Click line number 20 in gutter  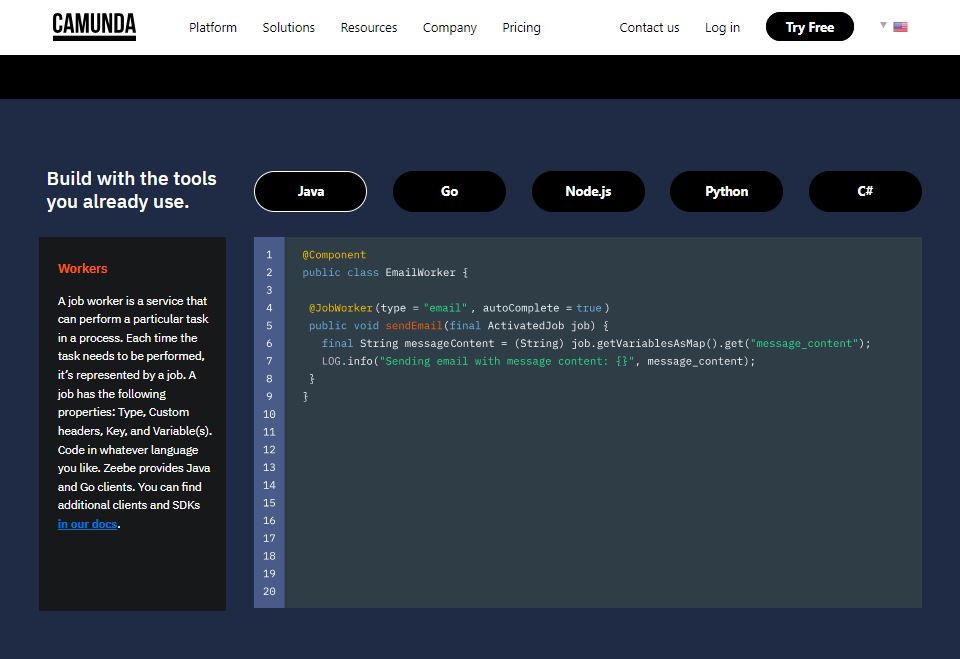(269, 591)
